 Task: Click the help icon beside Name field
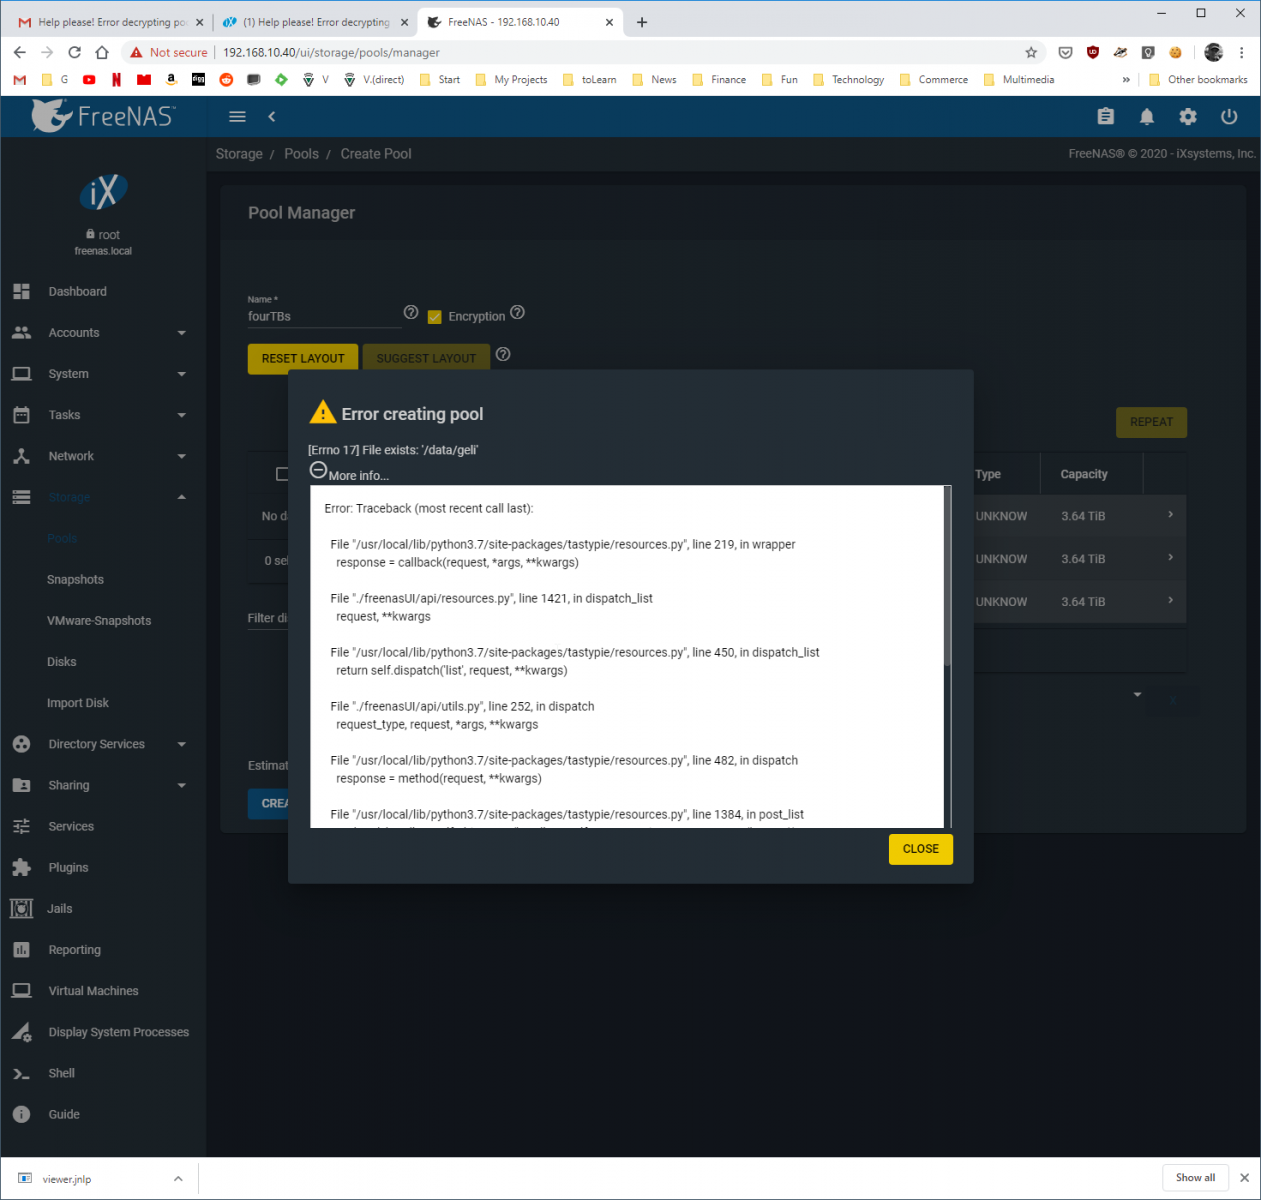coord(410,313)
